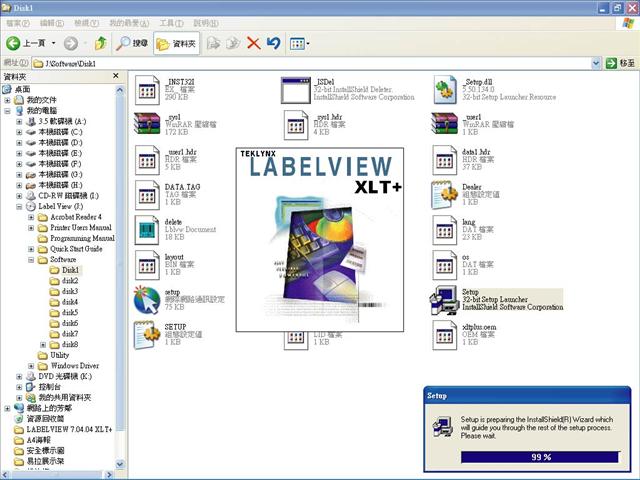Click the move-to folder toolbar icon
The height and width of the screenshot is (480, 640).
tap(213, 43)
